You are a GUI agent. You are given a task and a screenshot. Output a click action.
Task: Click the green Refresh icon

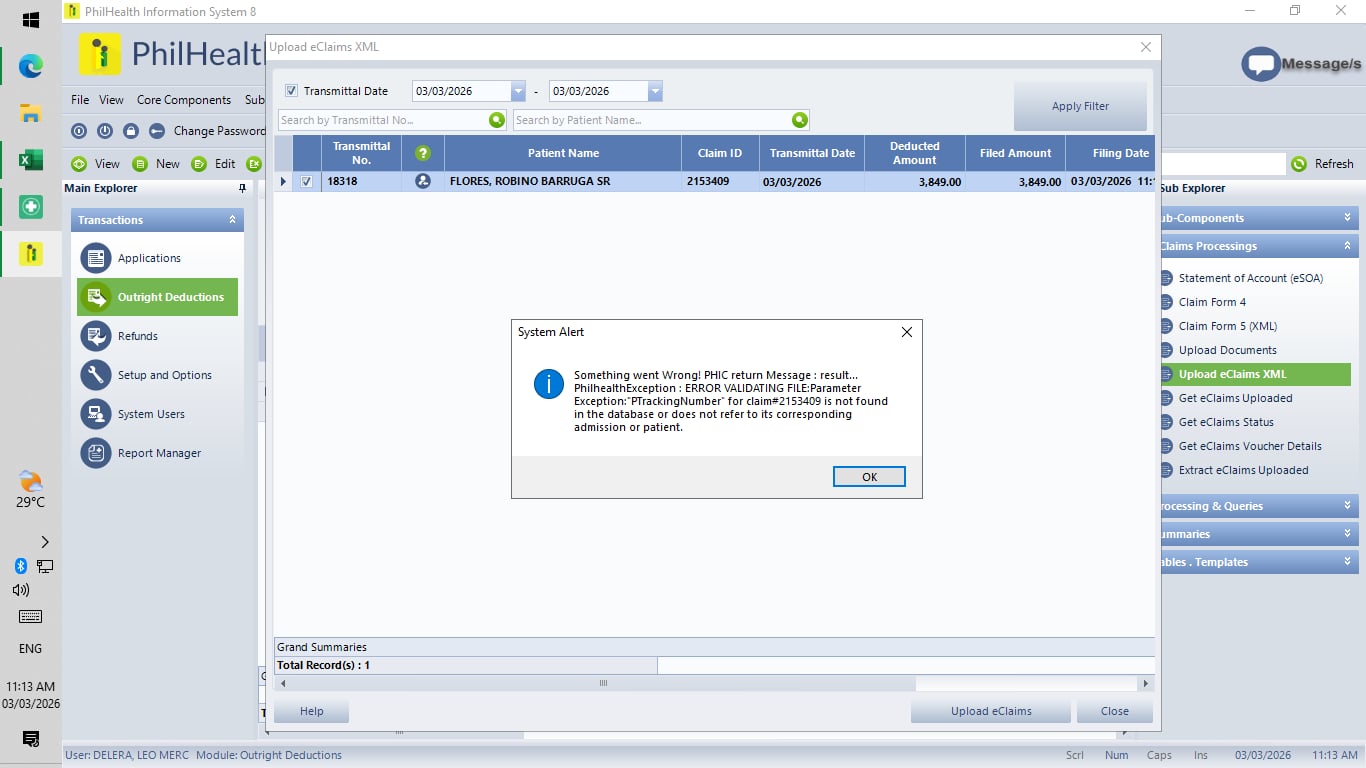tap(1299, 164)
